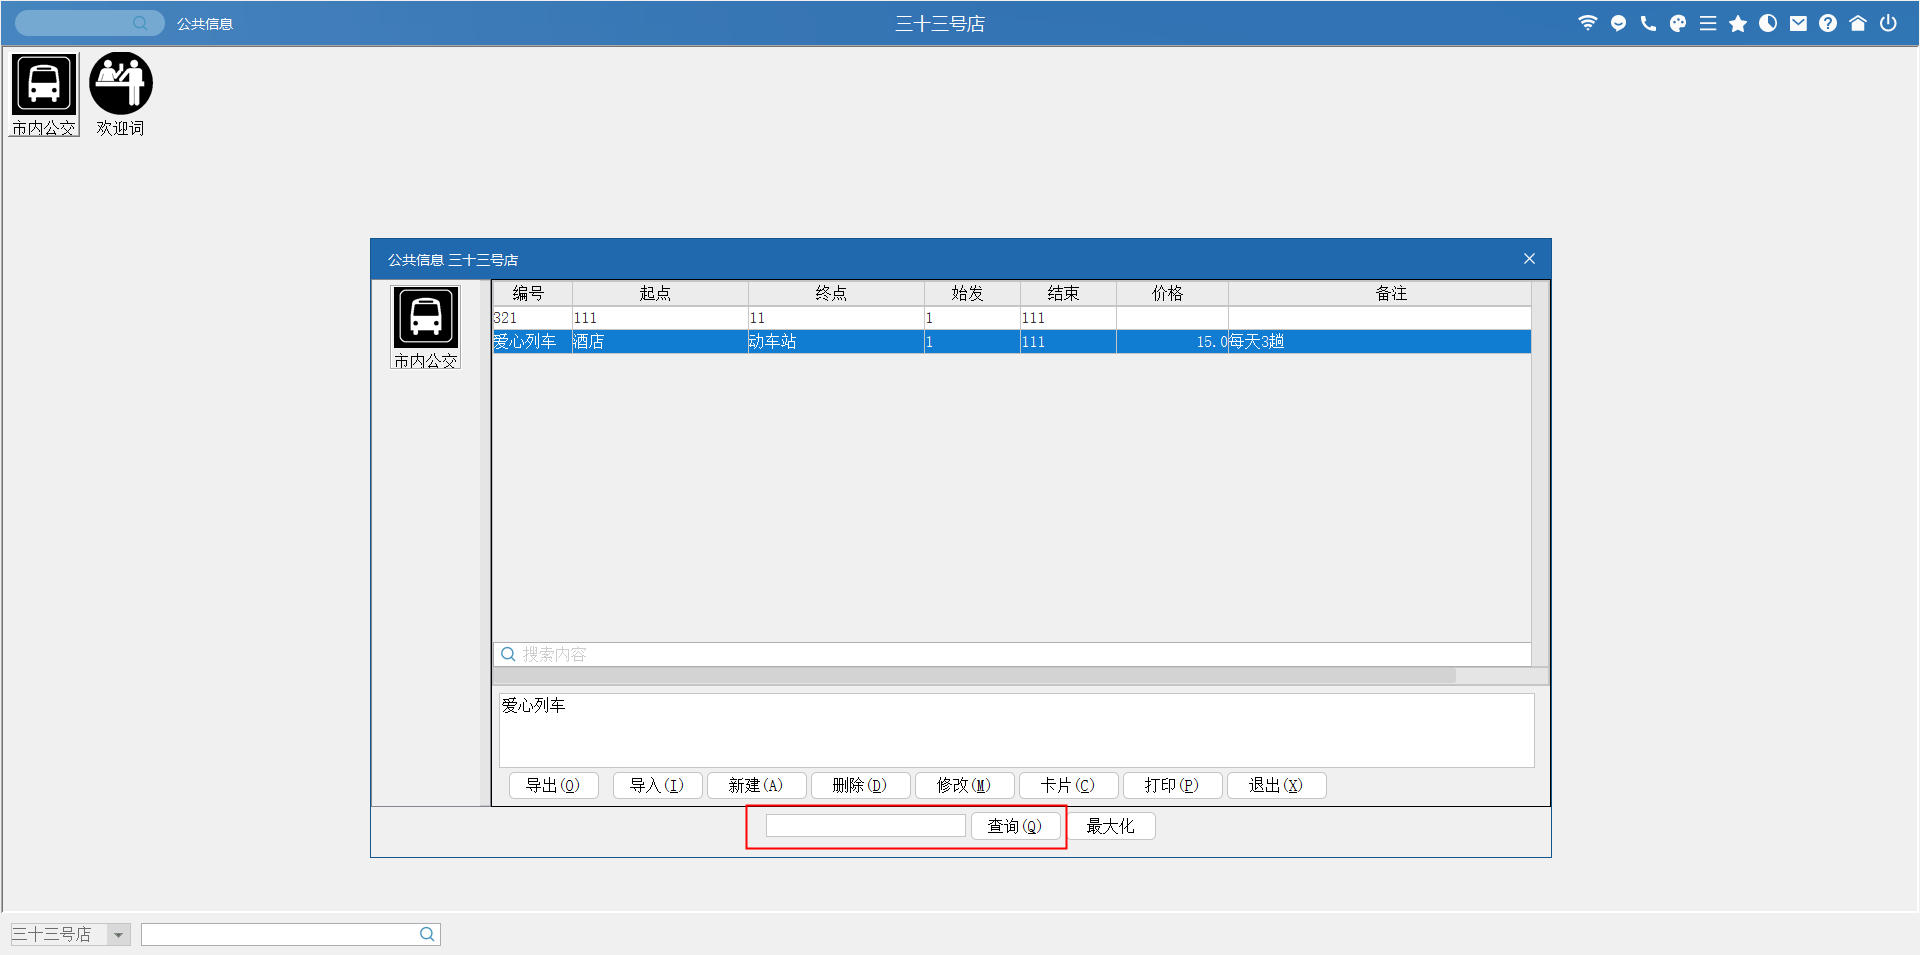The image size is (1920, 955).
Task: Open the 市内公交 bus icon on the desktop area
Action: [x=44, y=95]
